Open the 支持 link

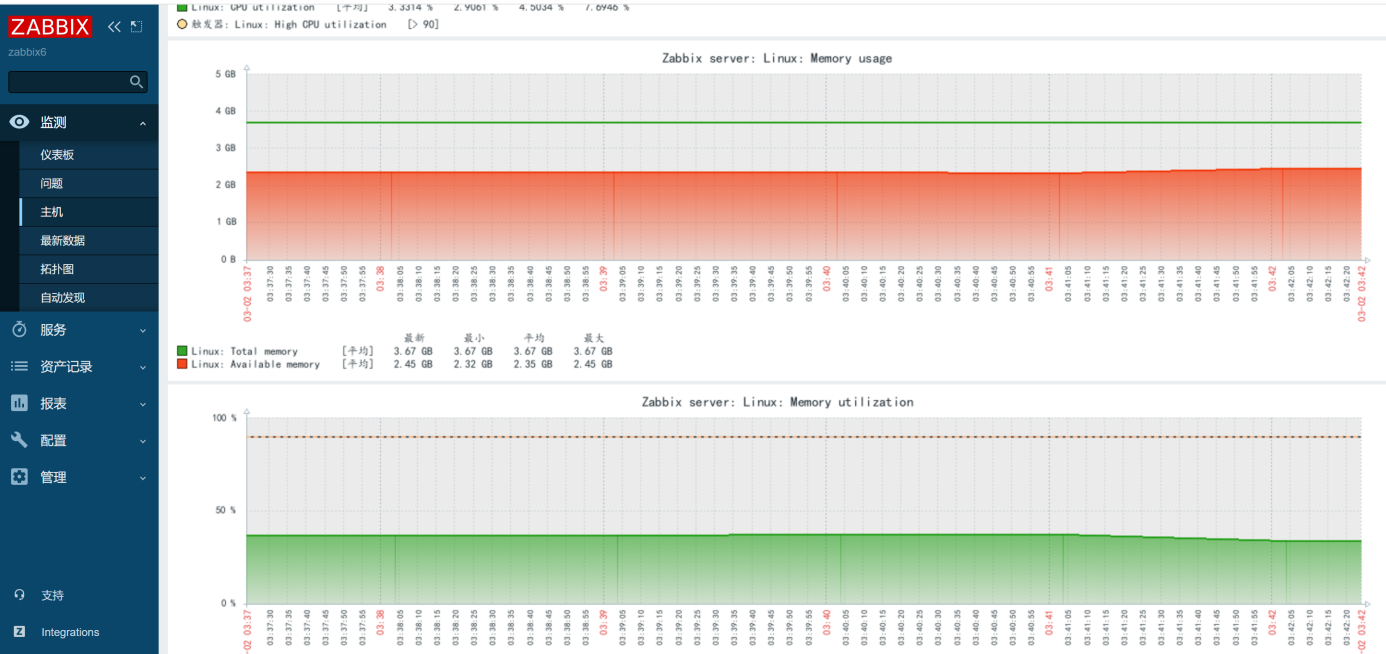[x=52, y=595]
